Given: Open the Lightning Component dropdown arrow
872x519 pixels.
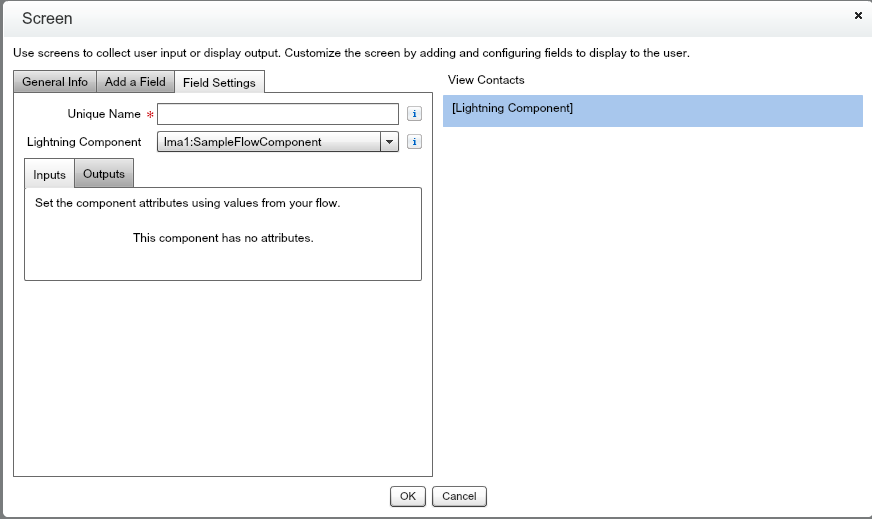Looking at the screenshot, I should [x=389, y=142].
